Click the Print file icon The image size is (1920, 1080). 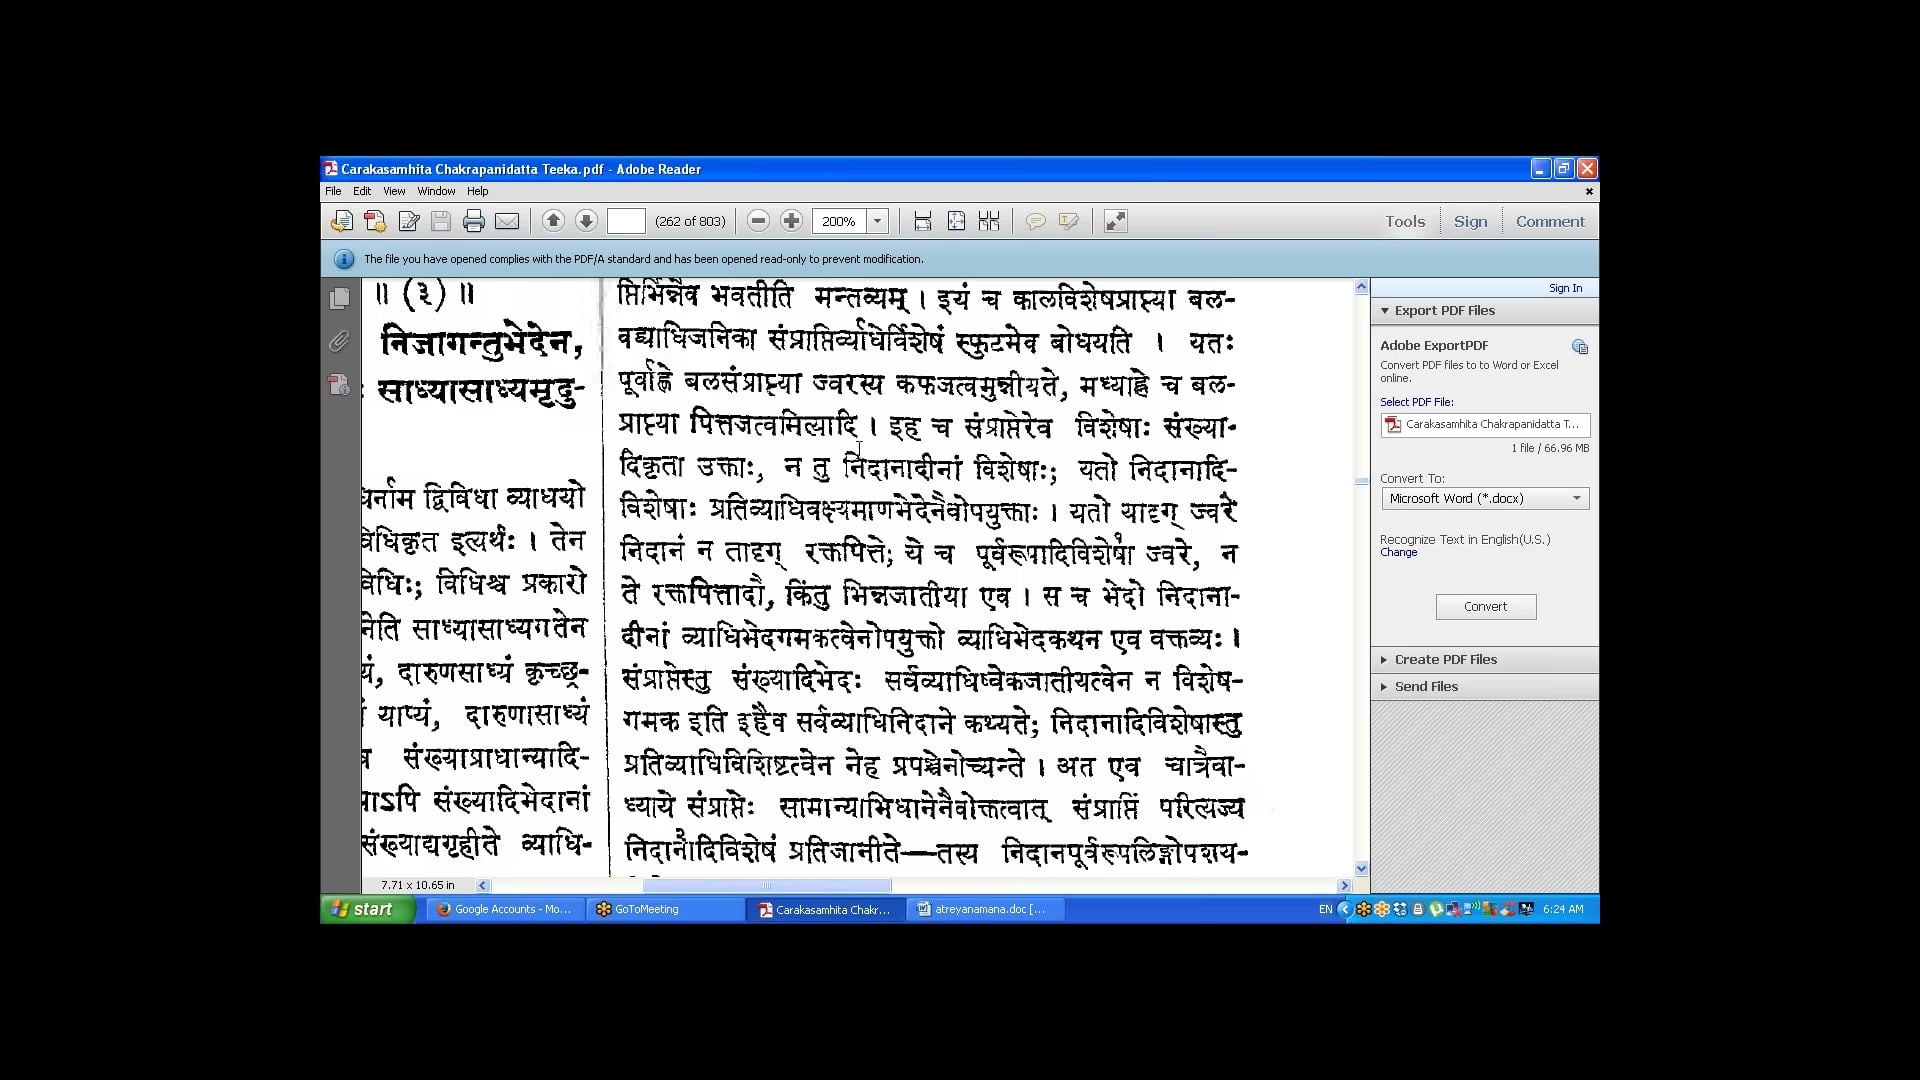pyautogui.click(x=474, y=222)
